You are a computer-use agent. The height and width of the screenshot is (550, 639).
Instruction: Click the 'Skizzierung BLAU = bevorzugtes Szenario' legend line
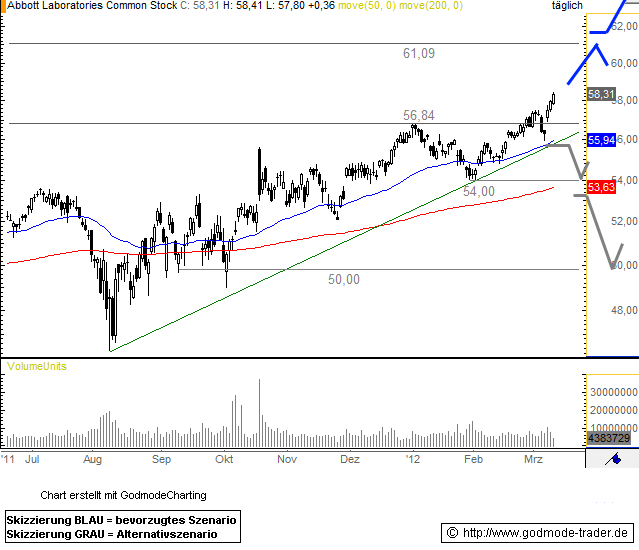pyautogui.click(x=121, y=520)
